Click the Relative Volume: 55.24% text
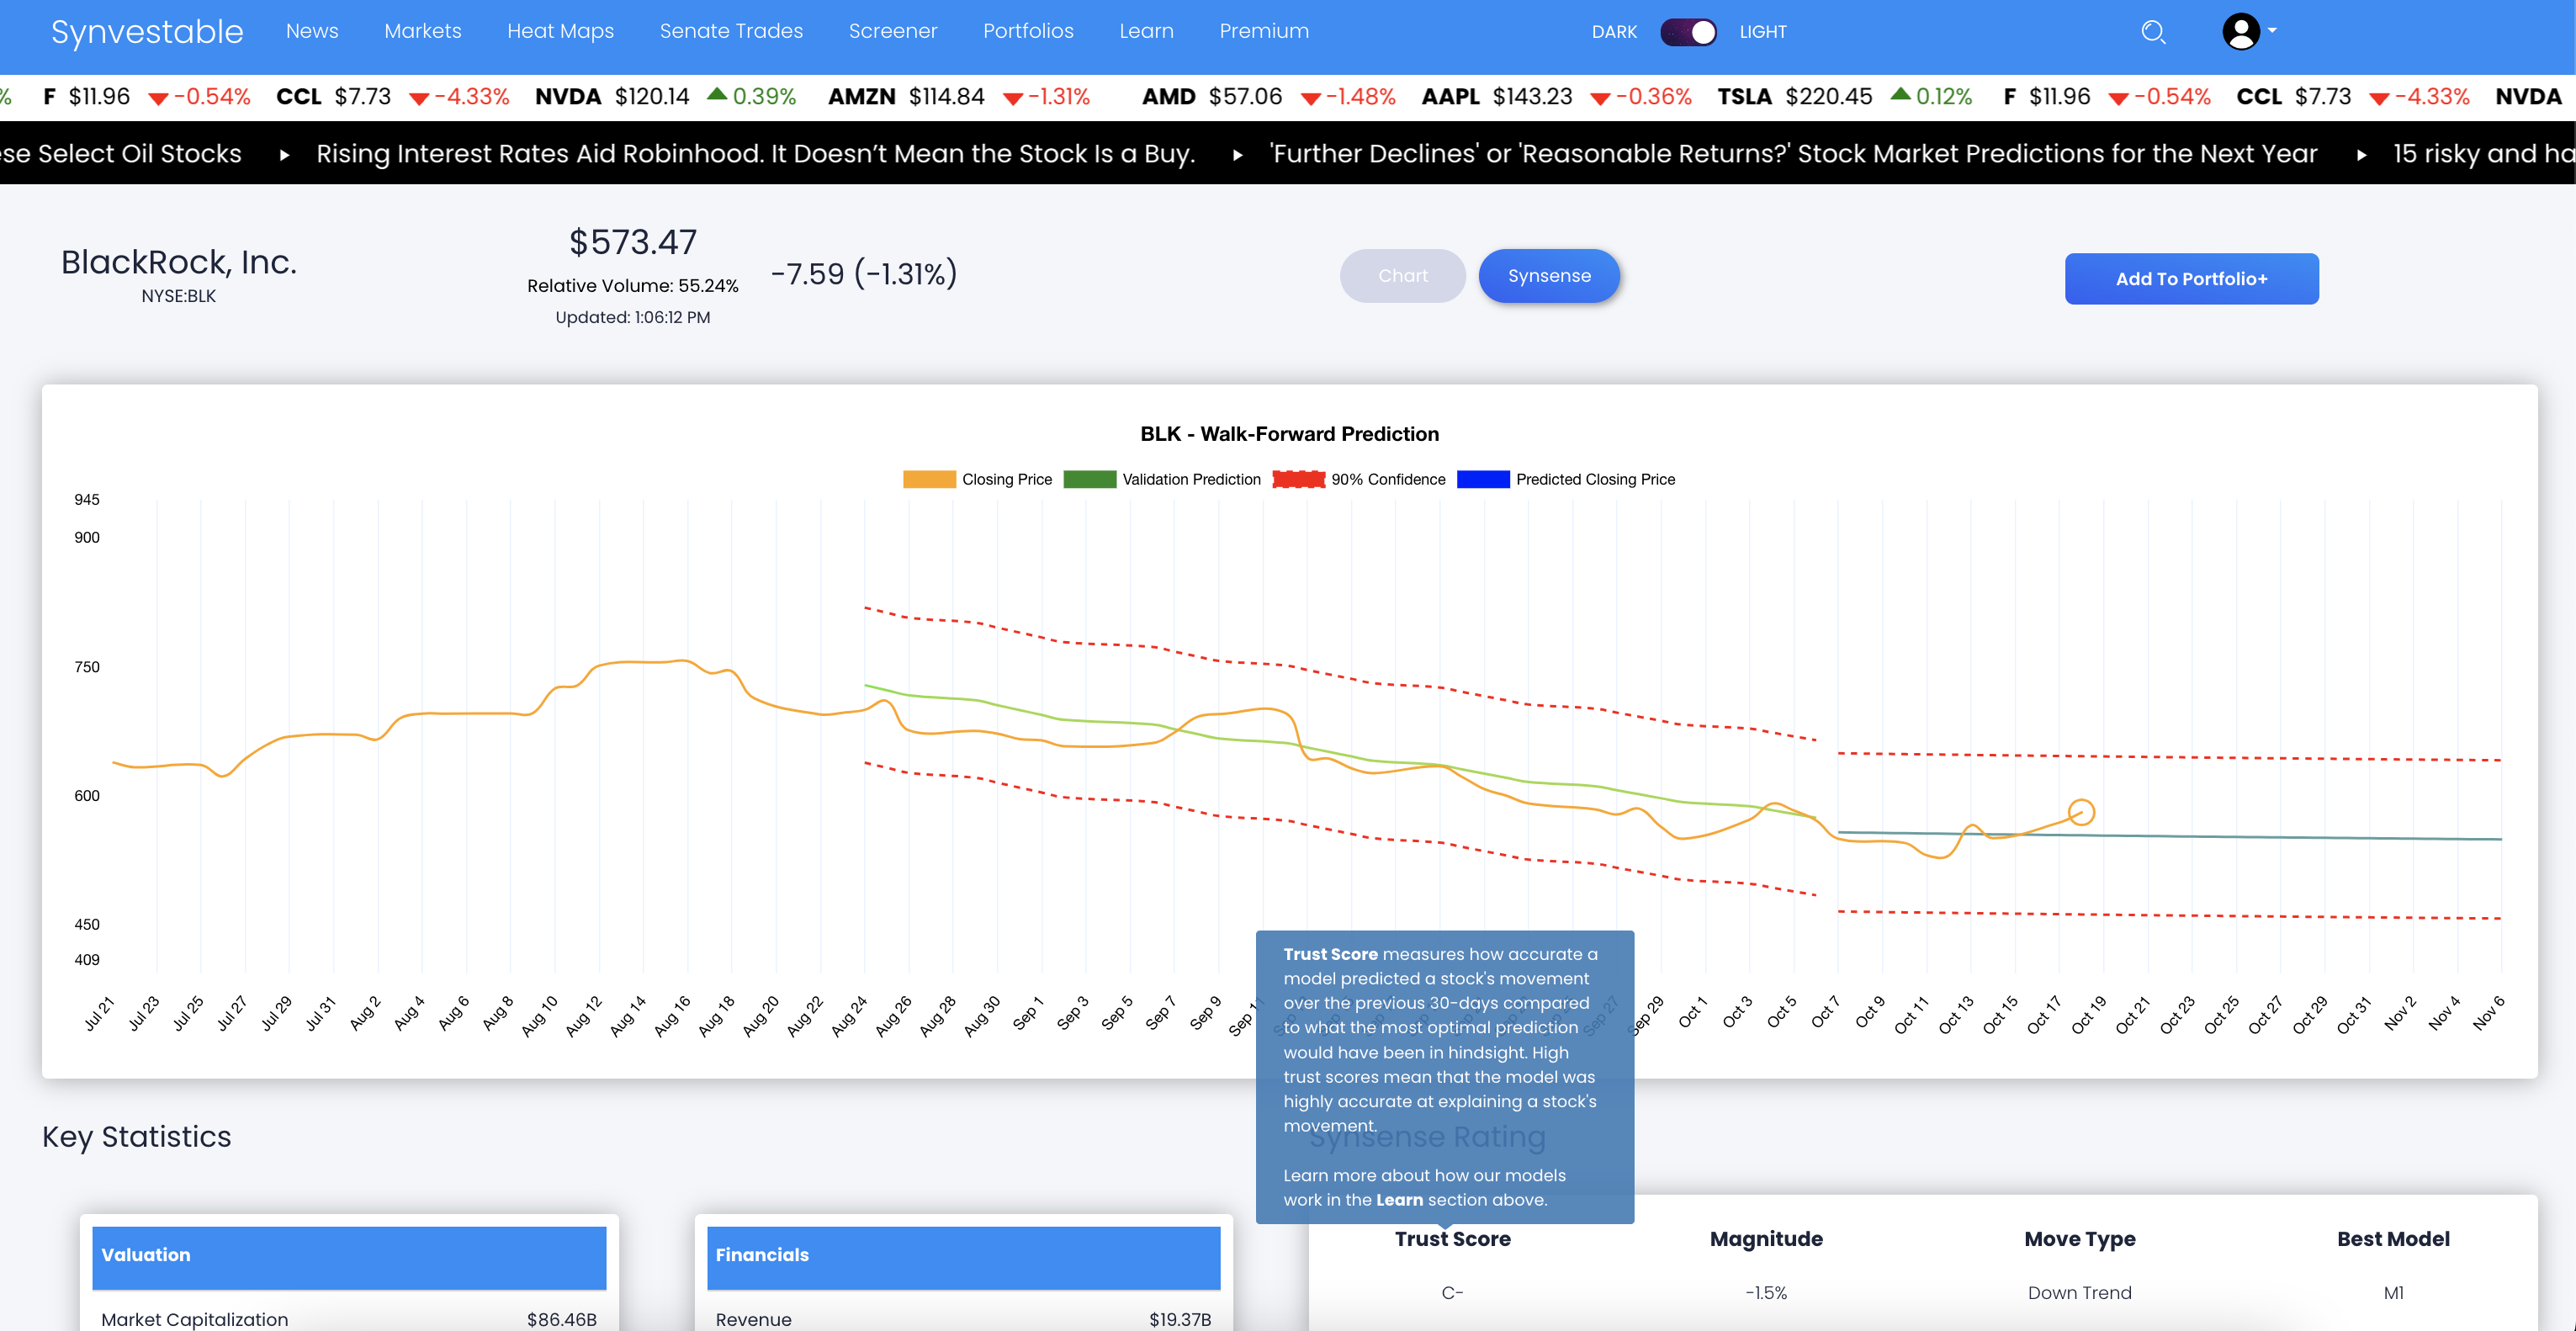 click(x=633, y=286)
